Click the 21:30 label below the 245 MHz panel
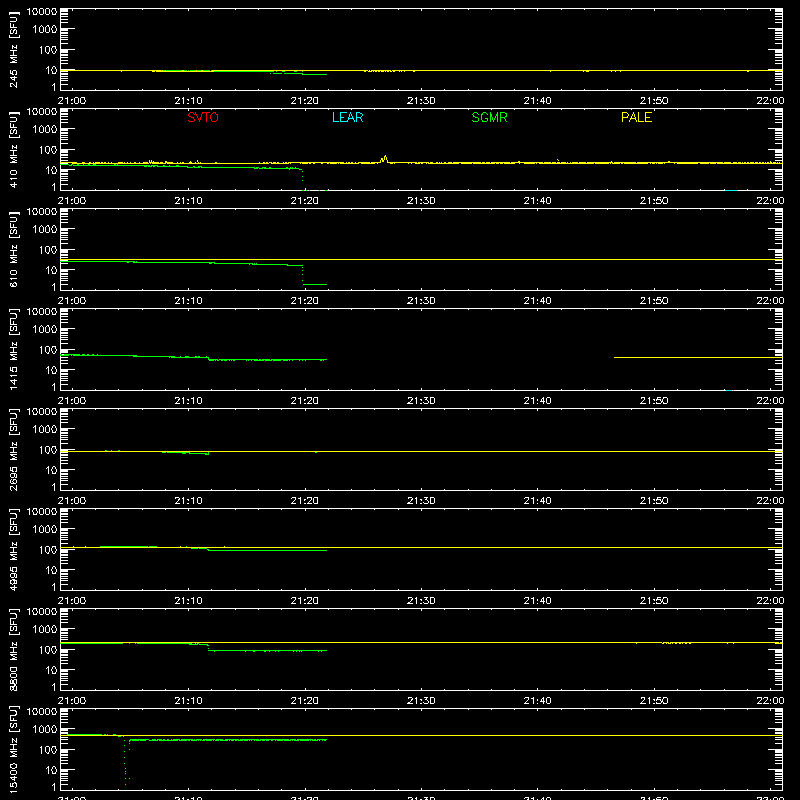This screenshot has height=800, width=800. pyautogui.click(x=421, y=101)
